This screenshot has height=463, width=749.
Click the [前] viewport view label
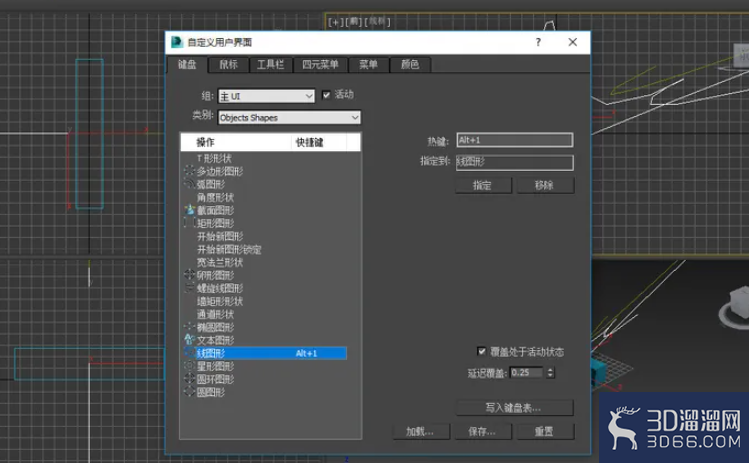coord(353,22)
